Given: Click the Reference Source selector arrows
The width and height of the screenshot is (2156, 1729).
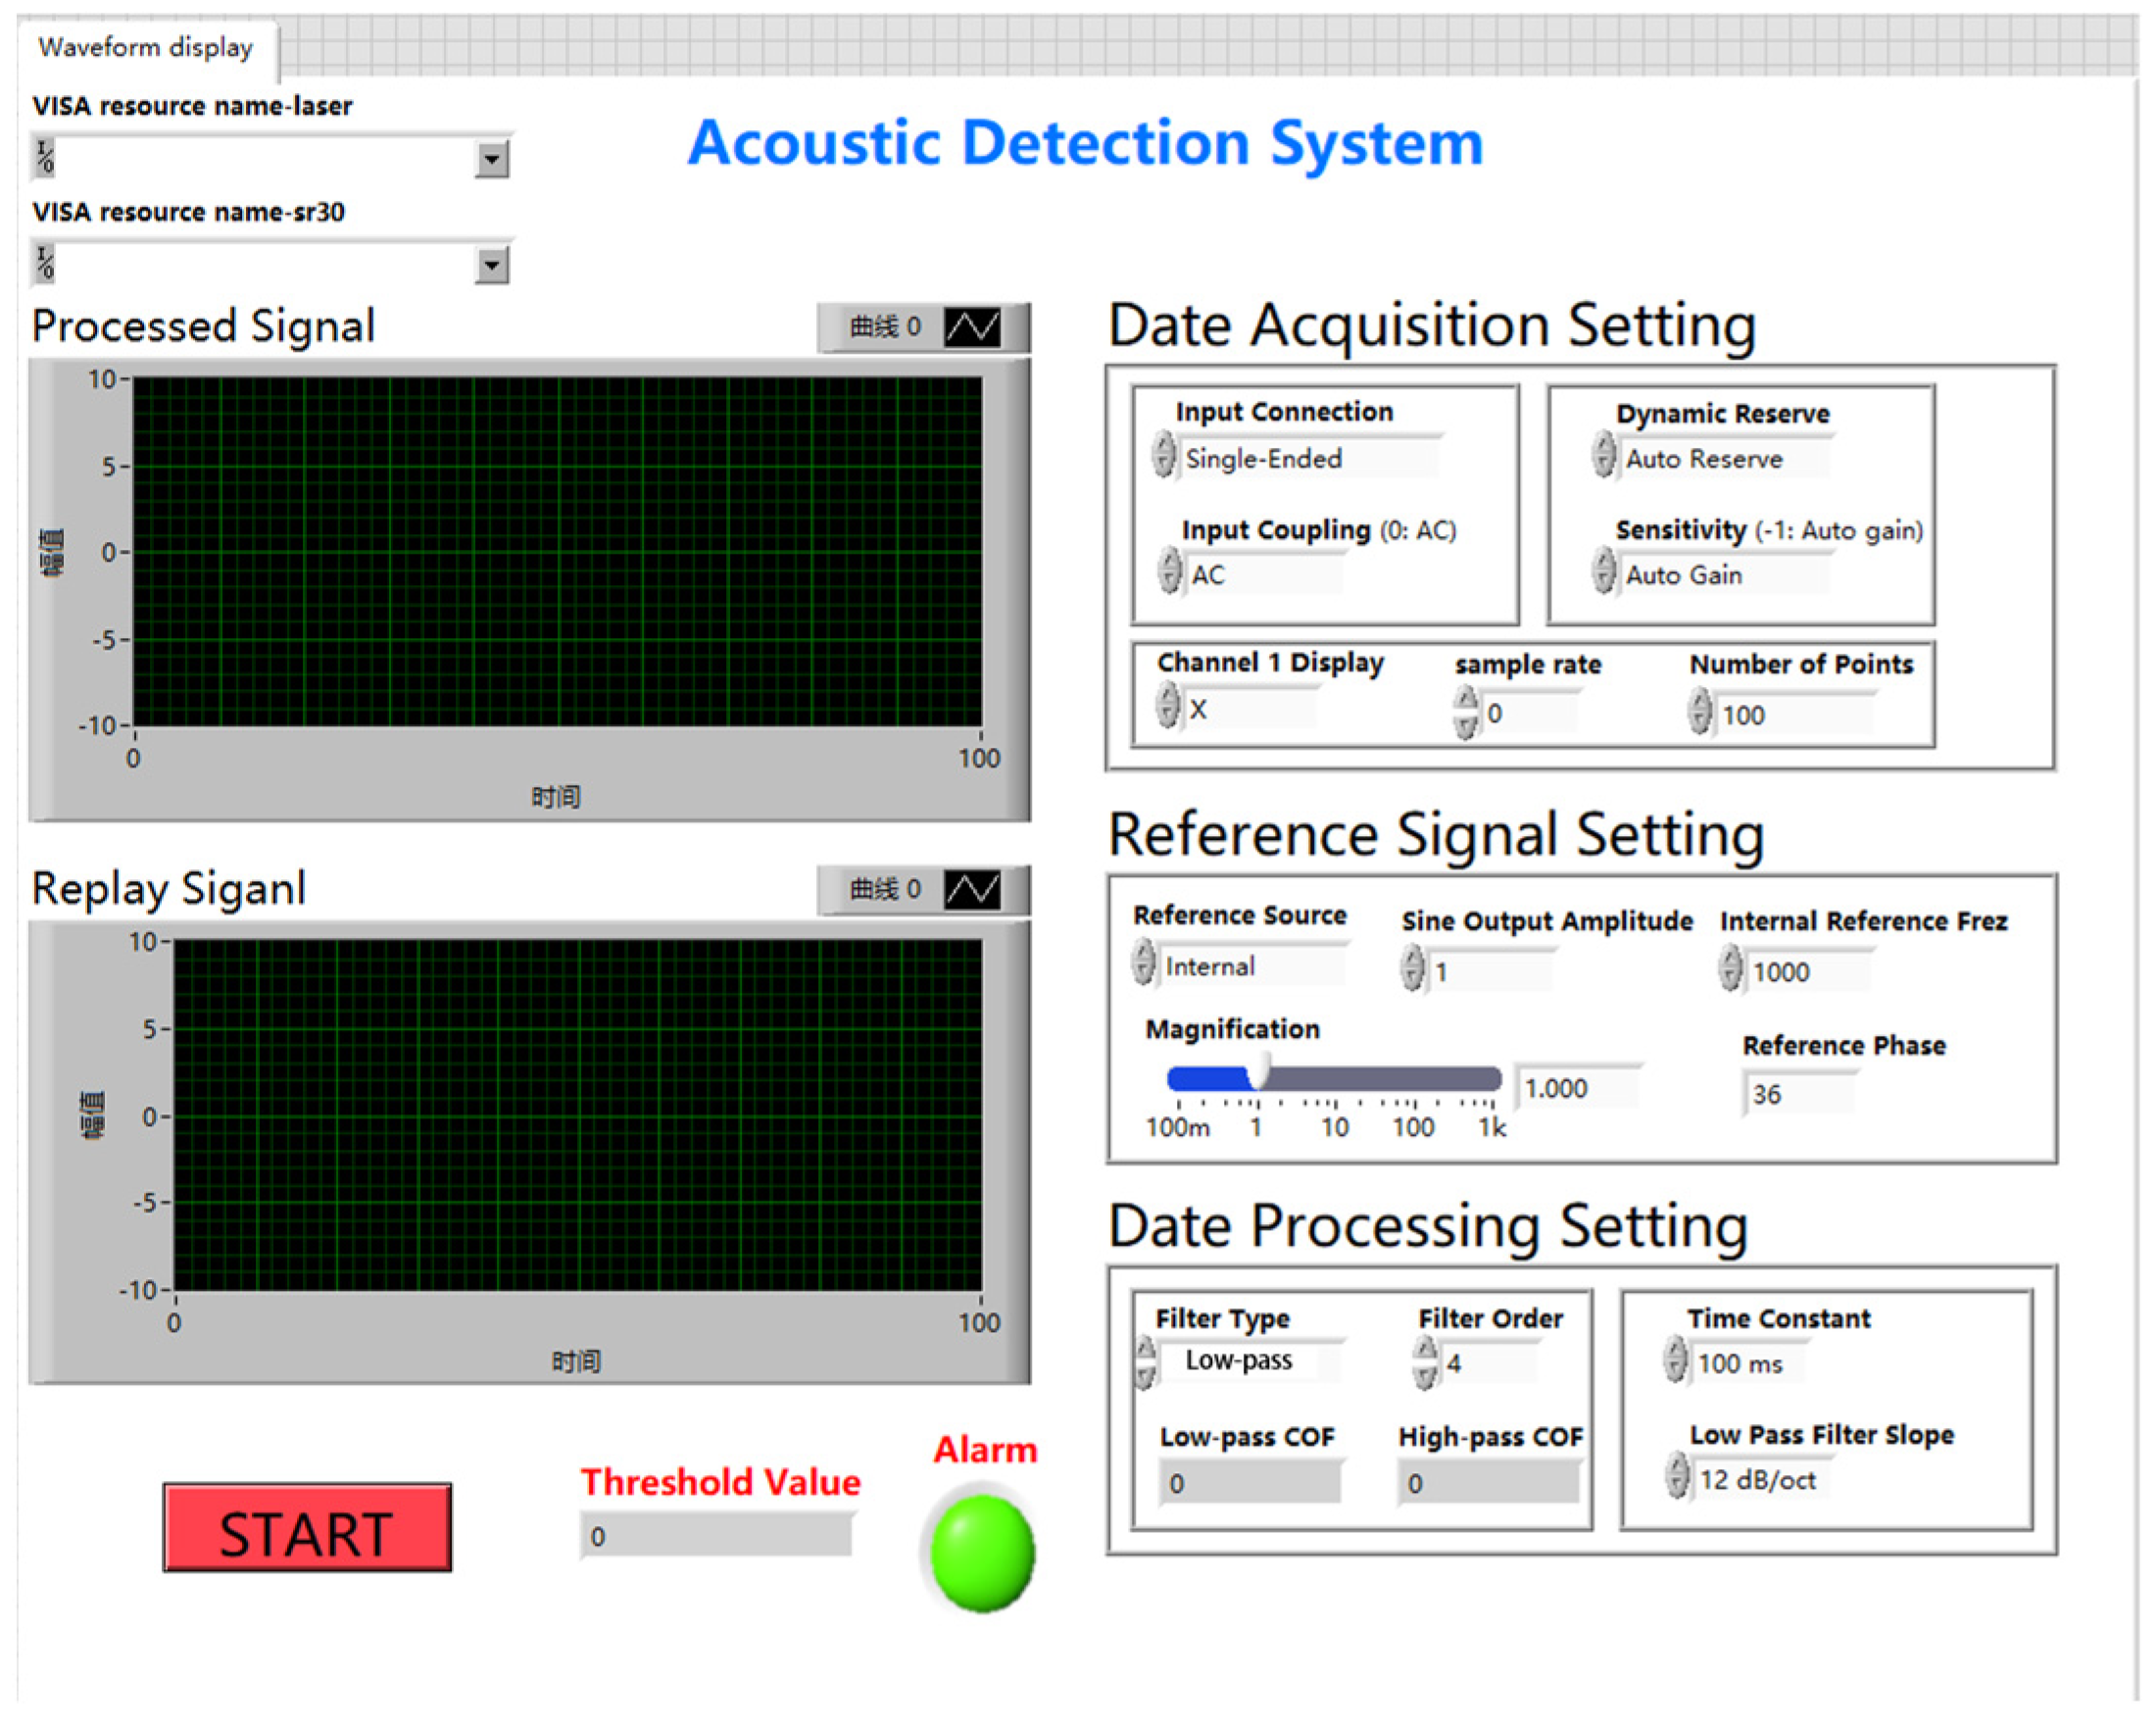Looking at the screenshot, I should [1143, 963].
